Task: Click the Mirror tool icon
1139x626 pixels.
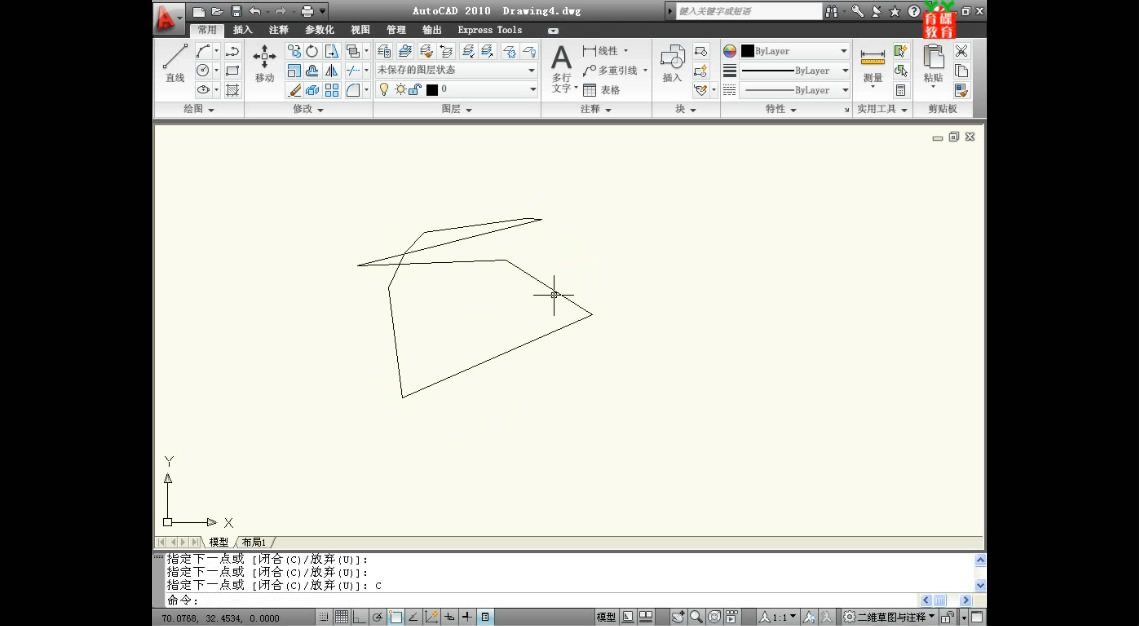Action: (x=331, y=70)
